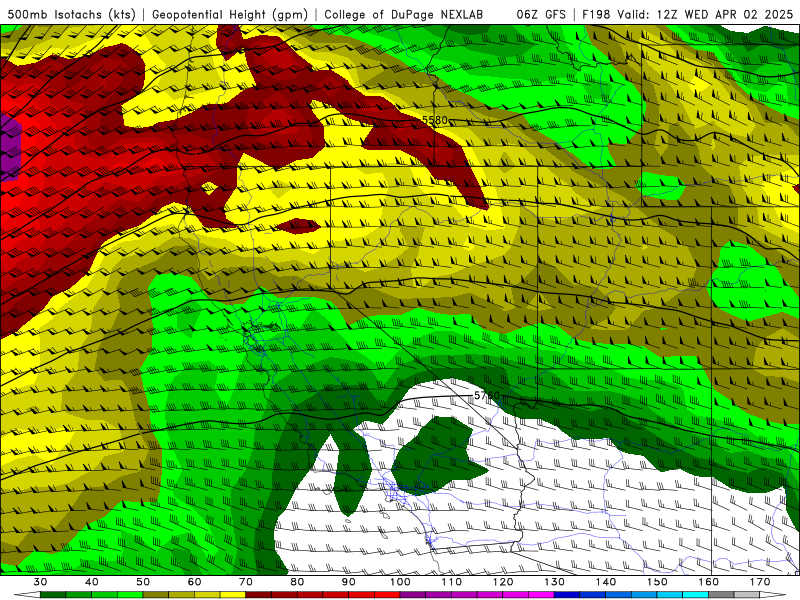This screenshot has width=800, height=600.
Task: Click the 170 value on the color scale
Action: point(760,582)
